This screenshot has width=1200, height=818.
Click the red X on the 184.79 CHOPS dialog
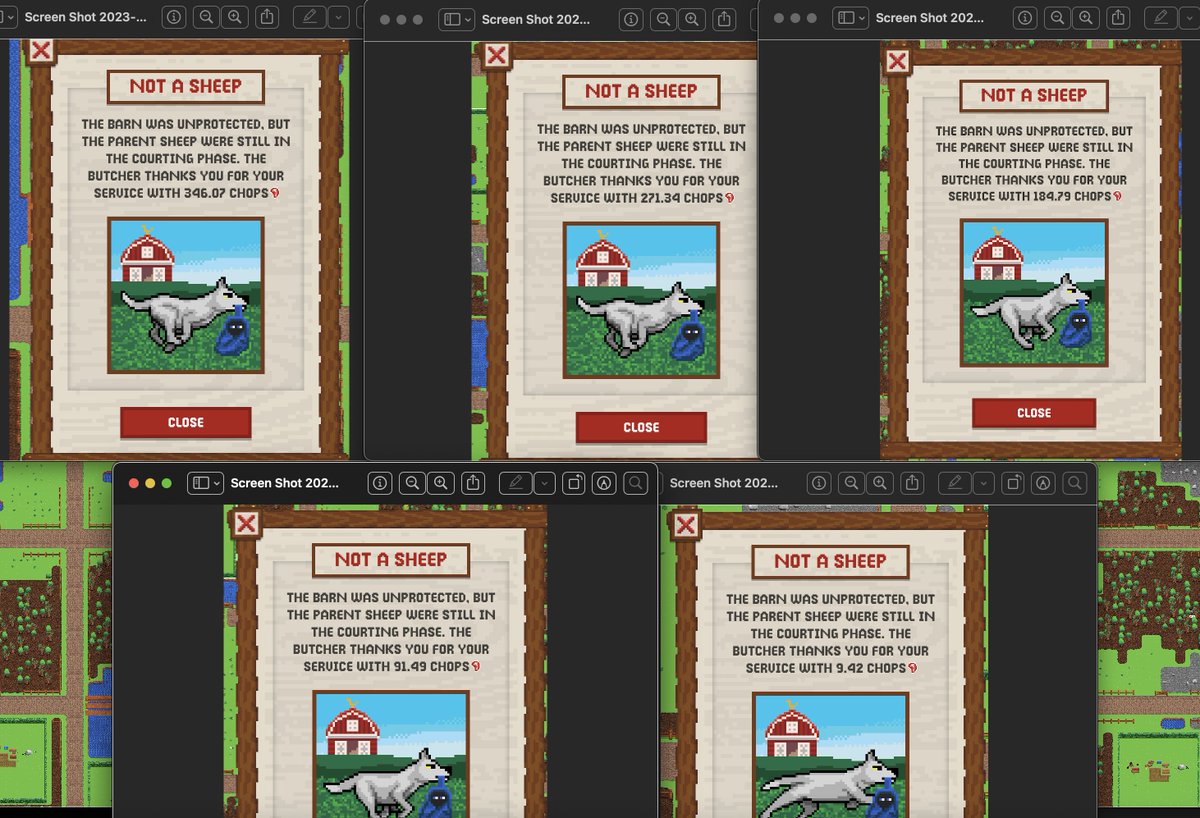click(x=897, y=61)
